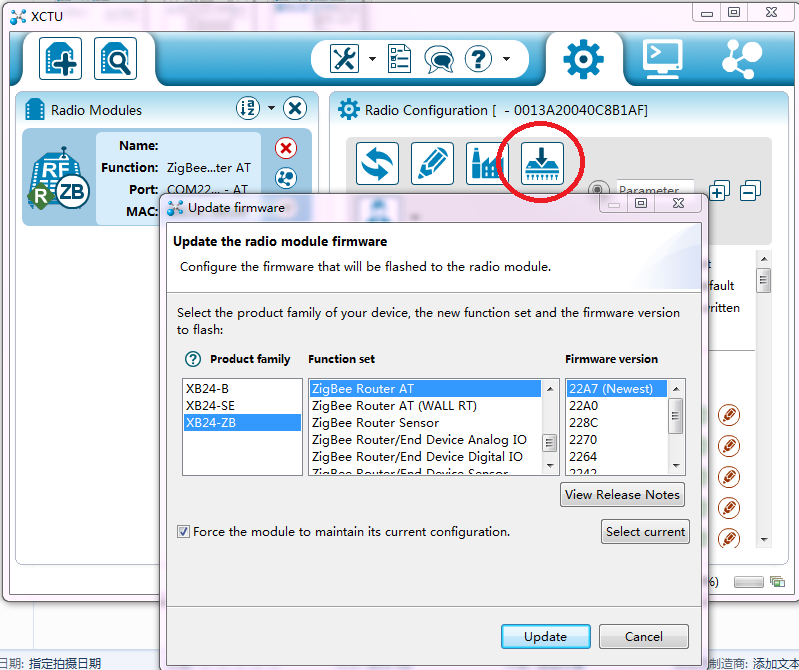This screenshot has width=799, height=670.
Task: Select firmware version 228C
Action: coord(617,422)
